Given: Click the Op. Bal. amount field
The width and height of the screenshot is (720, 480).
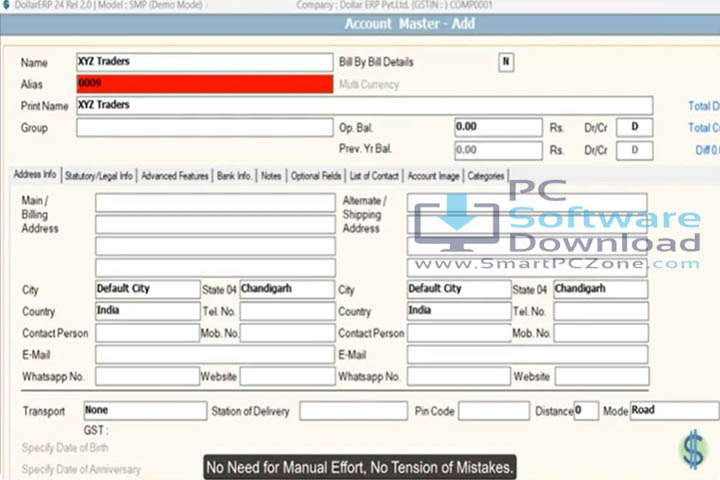Looking at the screenshot, I should [498, 127].
